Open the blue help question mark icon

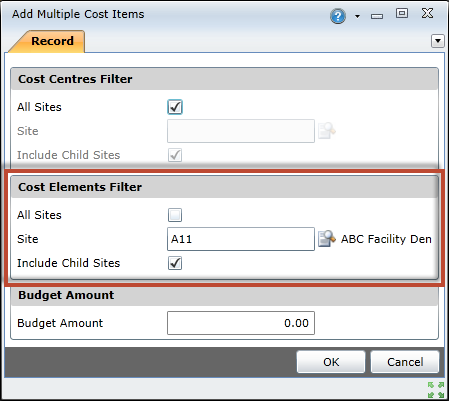pos(338,16)
